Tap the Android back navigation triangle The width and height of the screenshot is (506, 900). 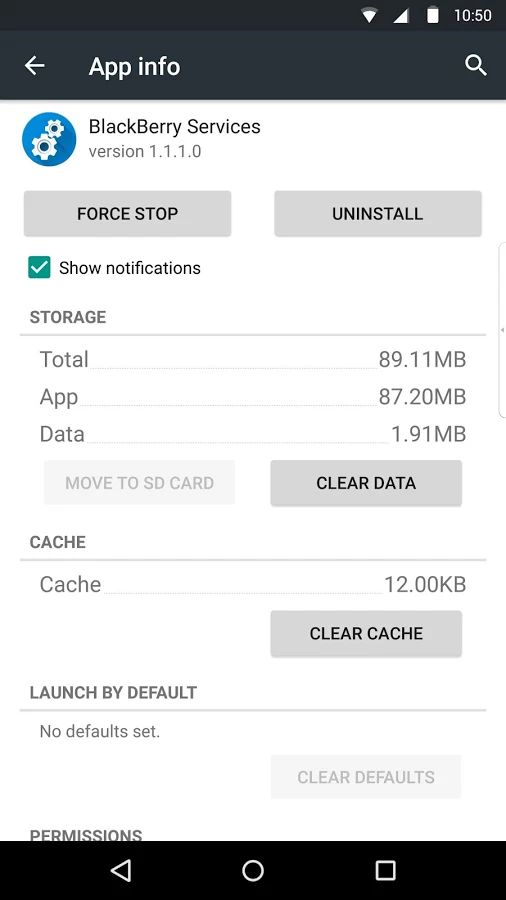pyautogui.click(x=120, y=870)
